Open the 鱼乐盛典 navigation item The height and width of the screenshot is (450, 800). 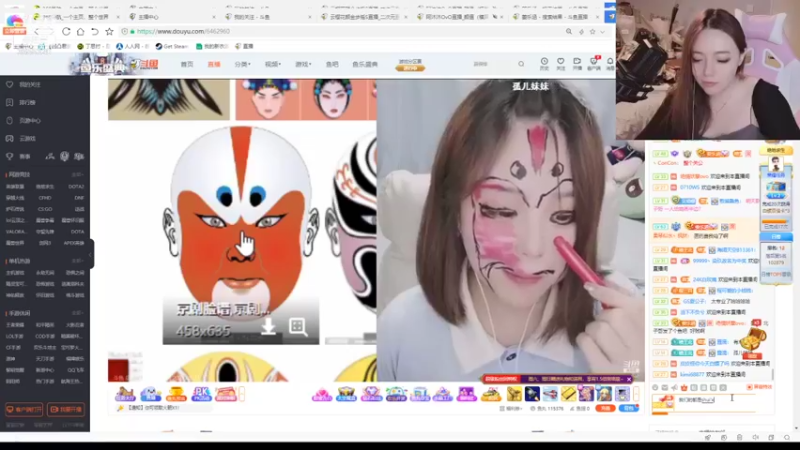click(x=365, y=64)
